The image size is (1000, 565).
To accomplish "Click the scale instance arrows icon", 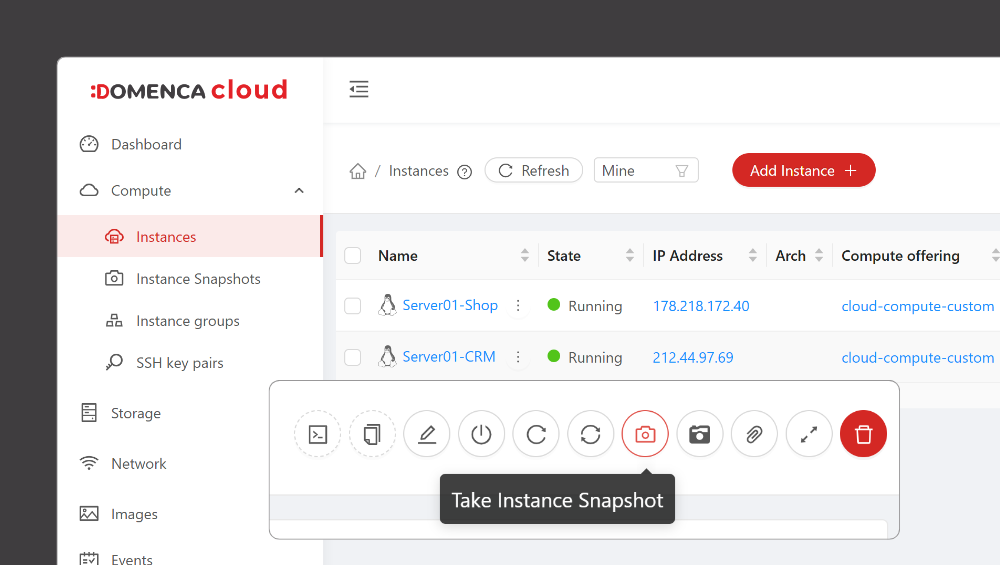I will click(809, 434).
